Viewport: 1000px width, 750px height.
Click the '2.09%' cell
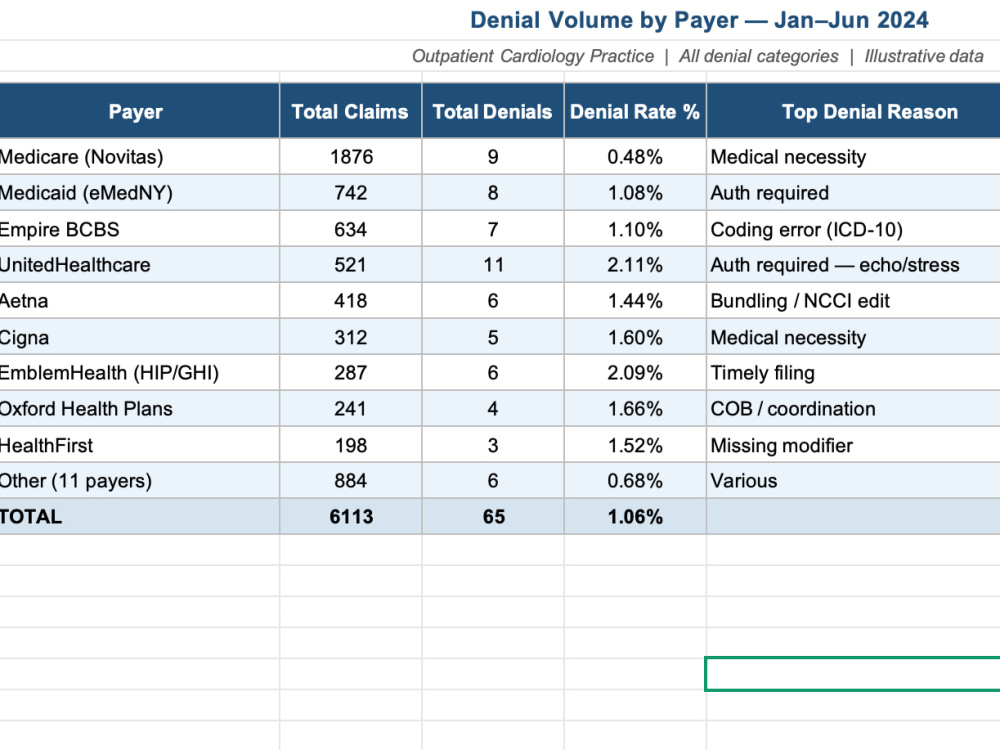tap(635, 372)
